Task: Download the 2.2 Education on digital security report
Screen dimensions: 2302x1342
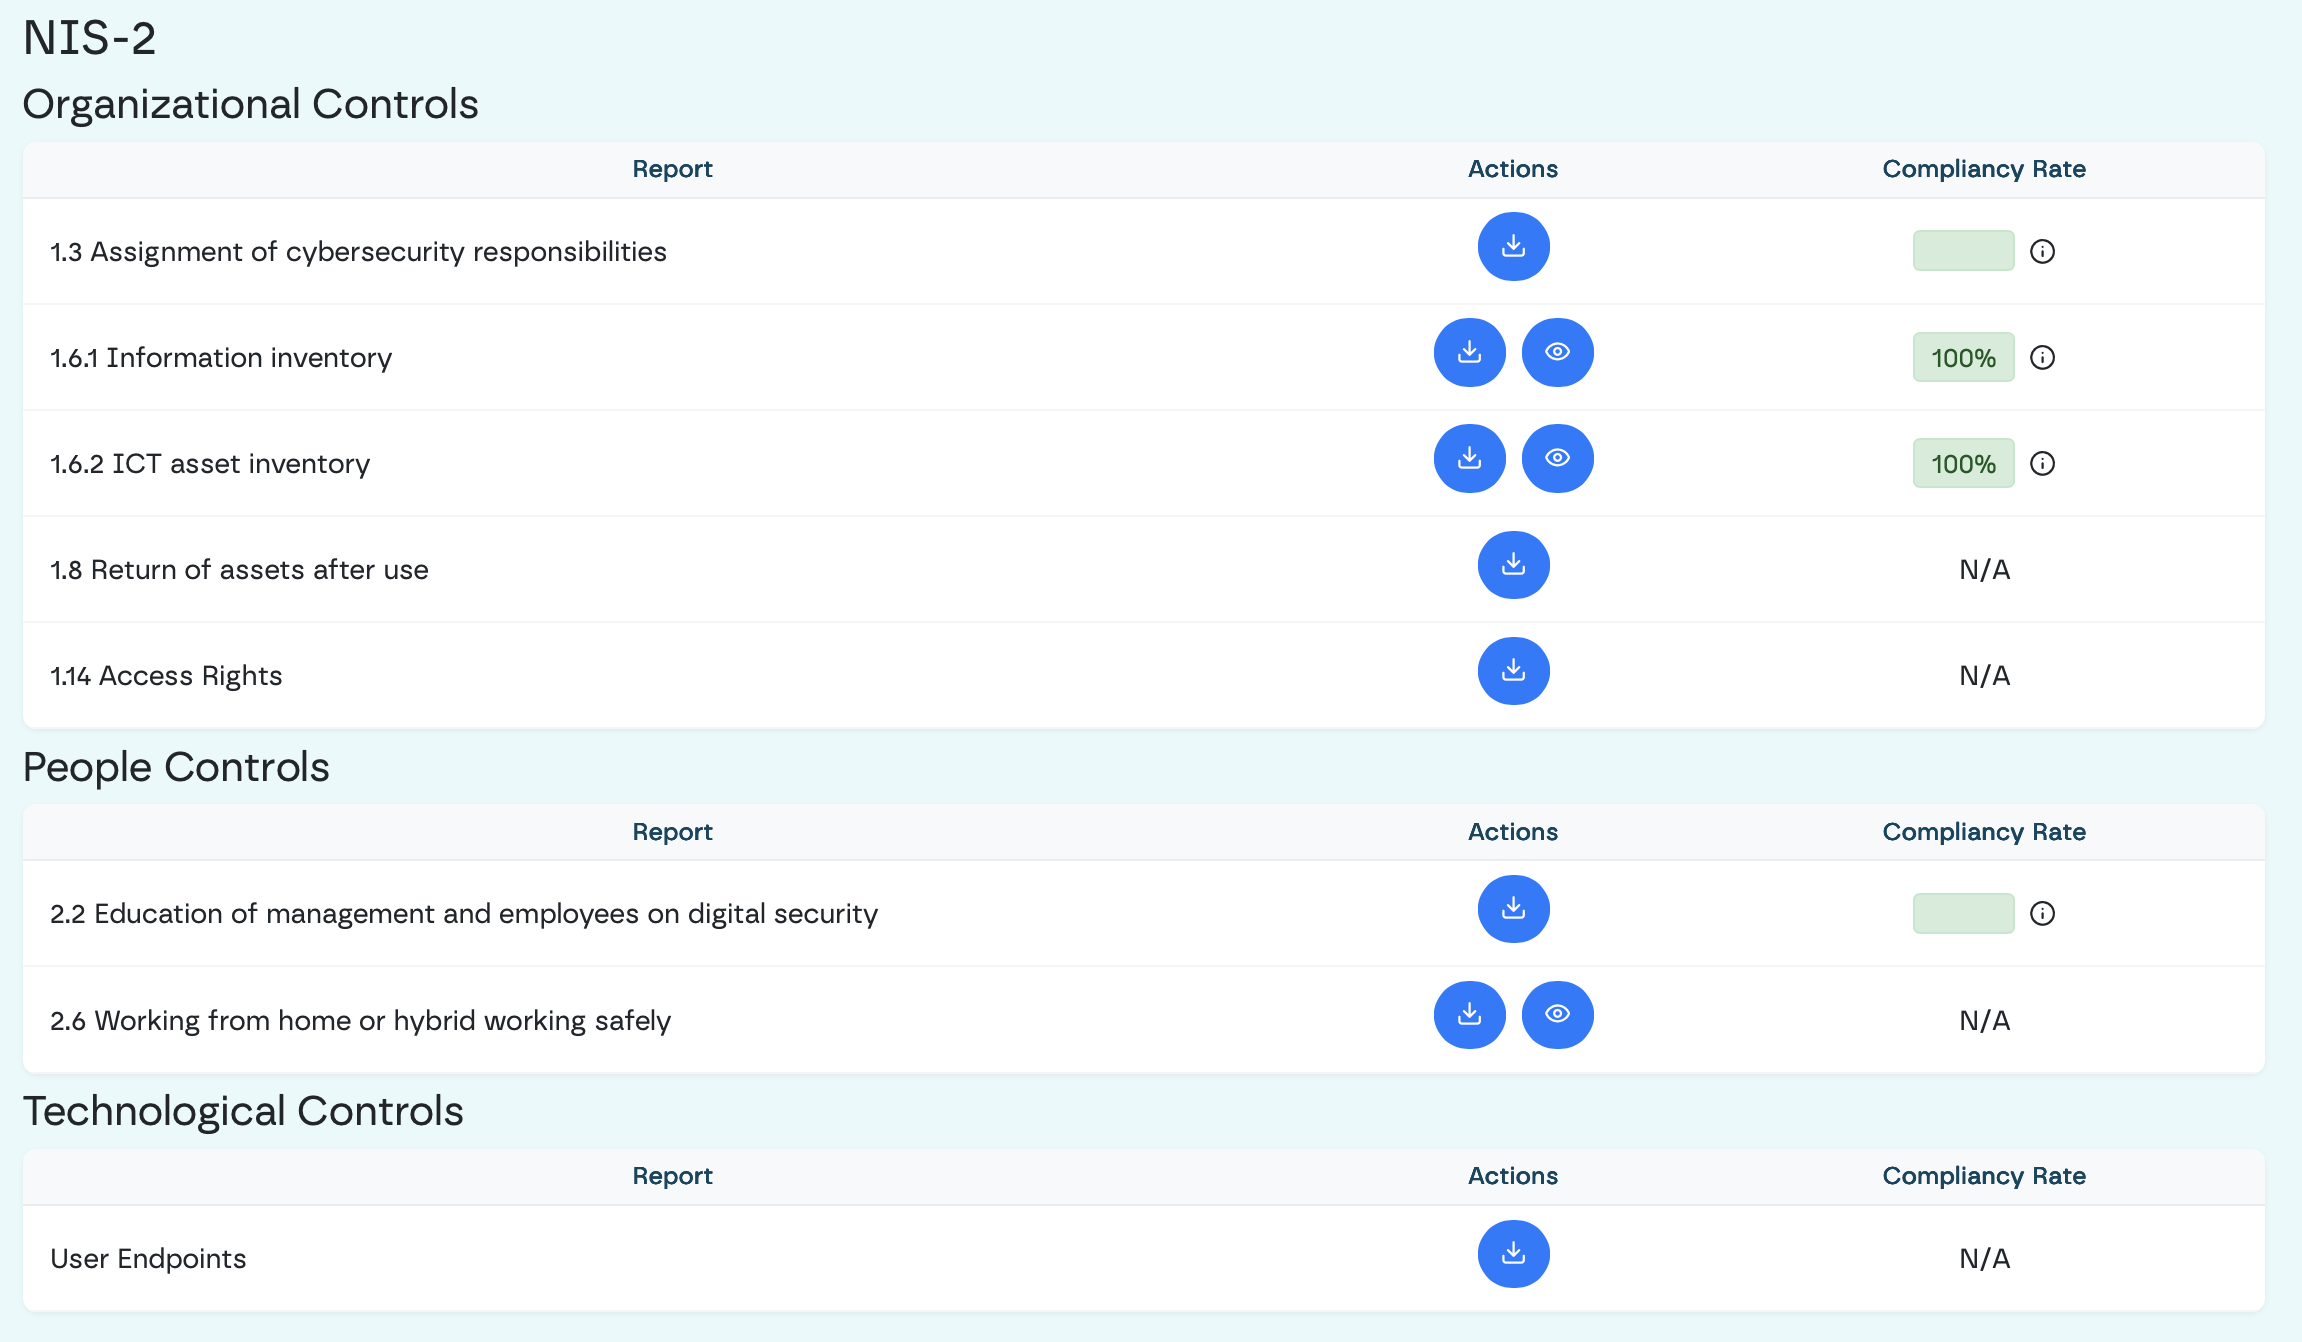Action: click(x=1513, y=909)
